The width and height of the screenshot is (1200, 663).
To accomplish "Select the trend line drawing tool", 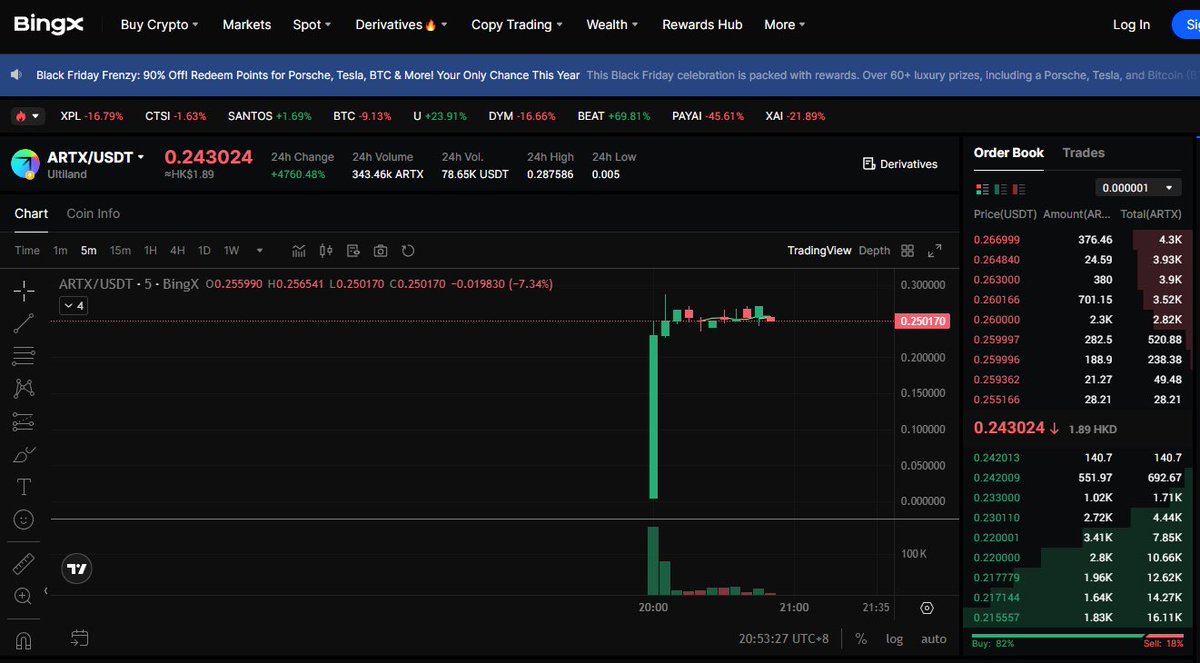I will (x=24, y=323).
